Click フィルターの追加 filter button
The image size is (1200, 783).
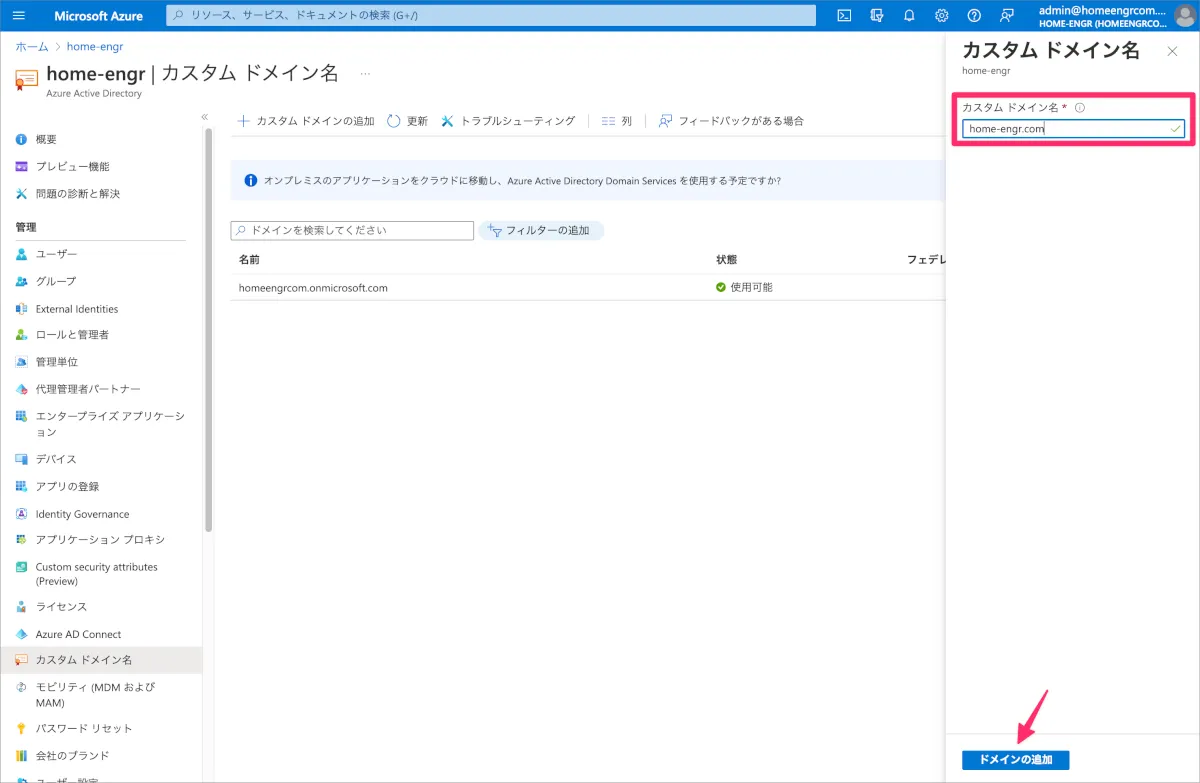541,230
